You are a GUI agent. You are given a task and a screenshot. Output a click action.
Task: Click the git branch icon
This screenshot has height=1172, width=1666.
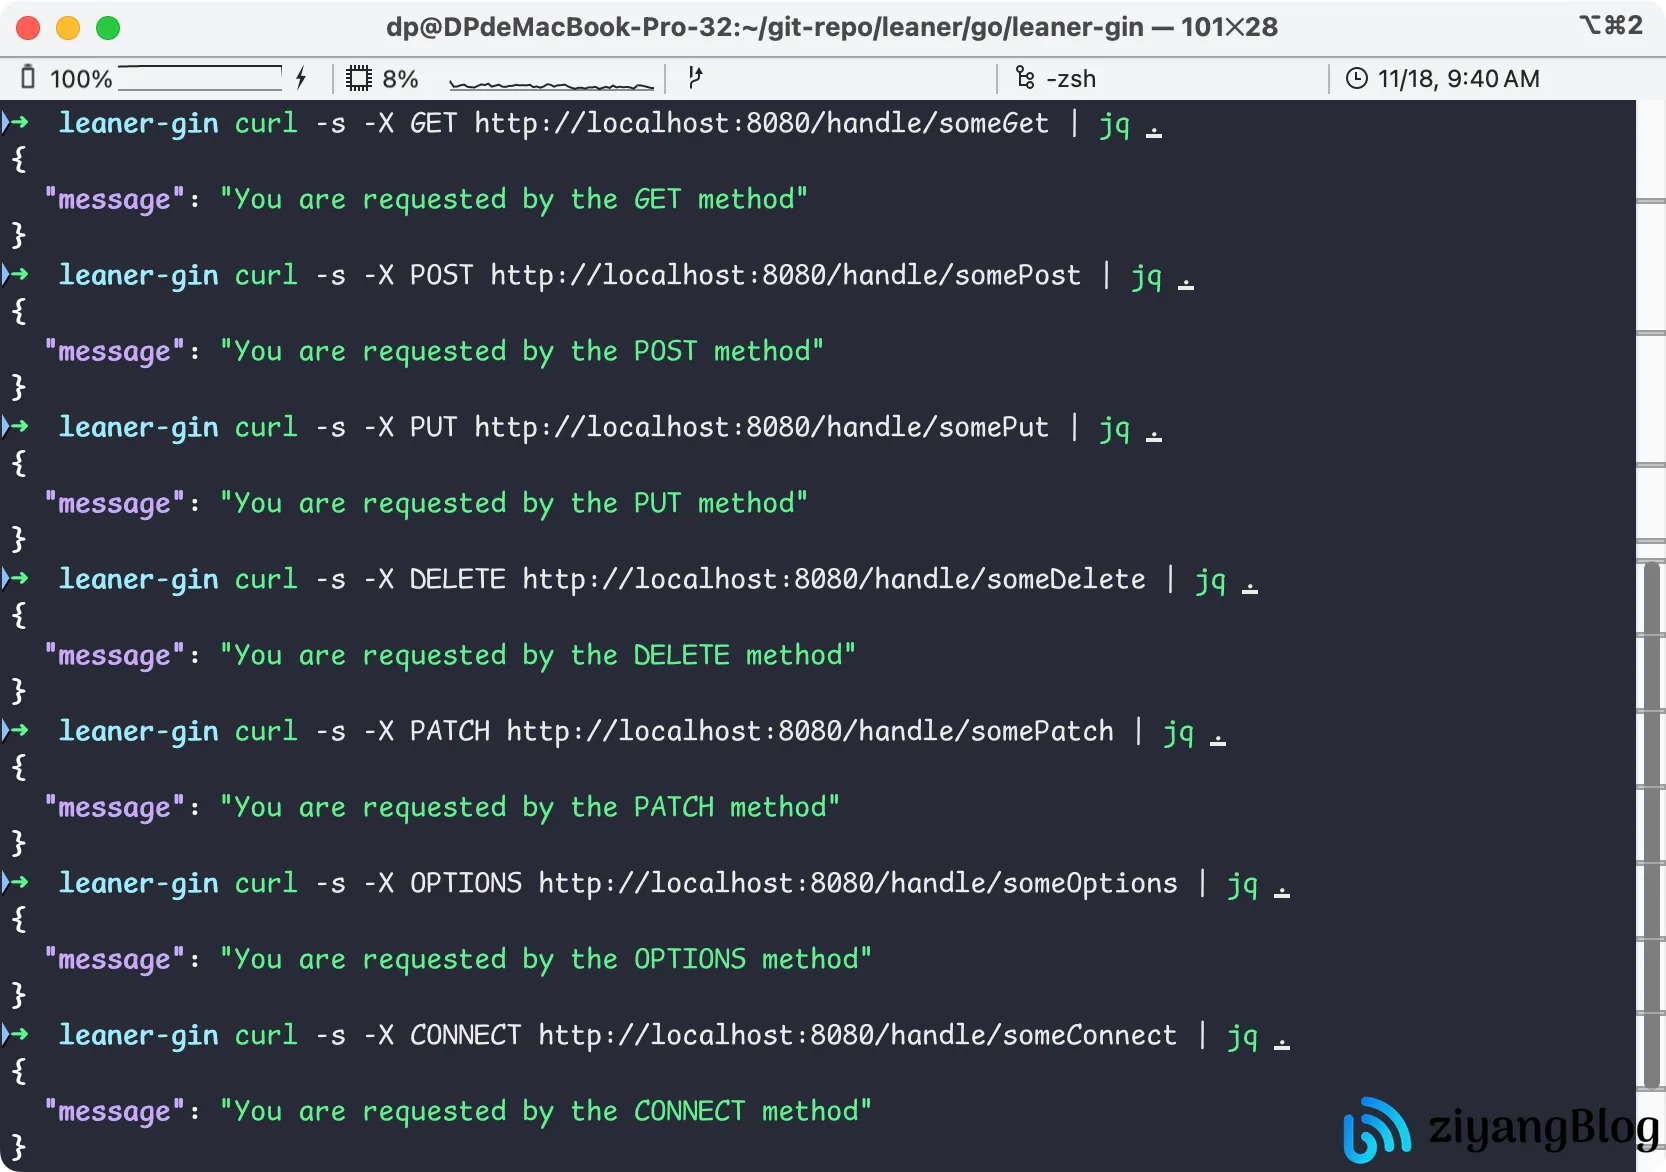tap(696, 78)
